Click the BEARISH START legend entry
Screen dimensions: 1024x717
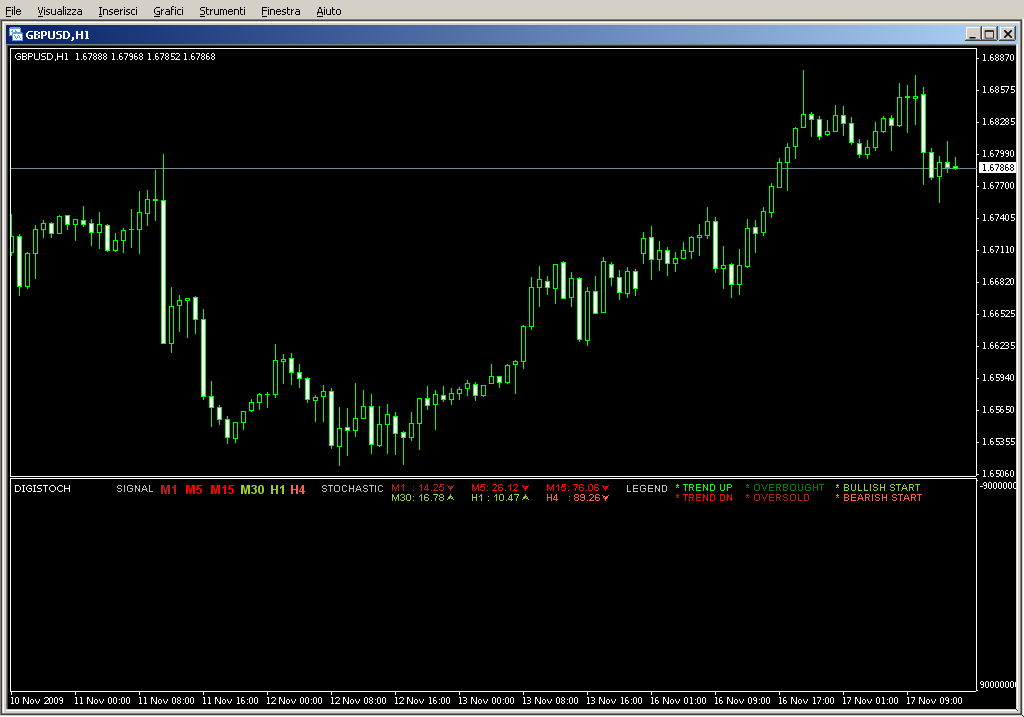click(879, 498)
